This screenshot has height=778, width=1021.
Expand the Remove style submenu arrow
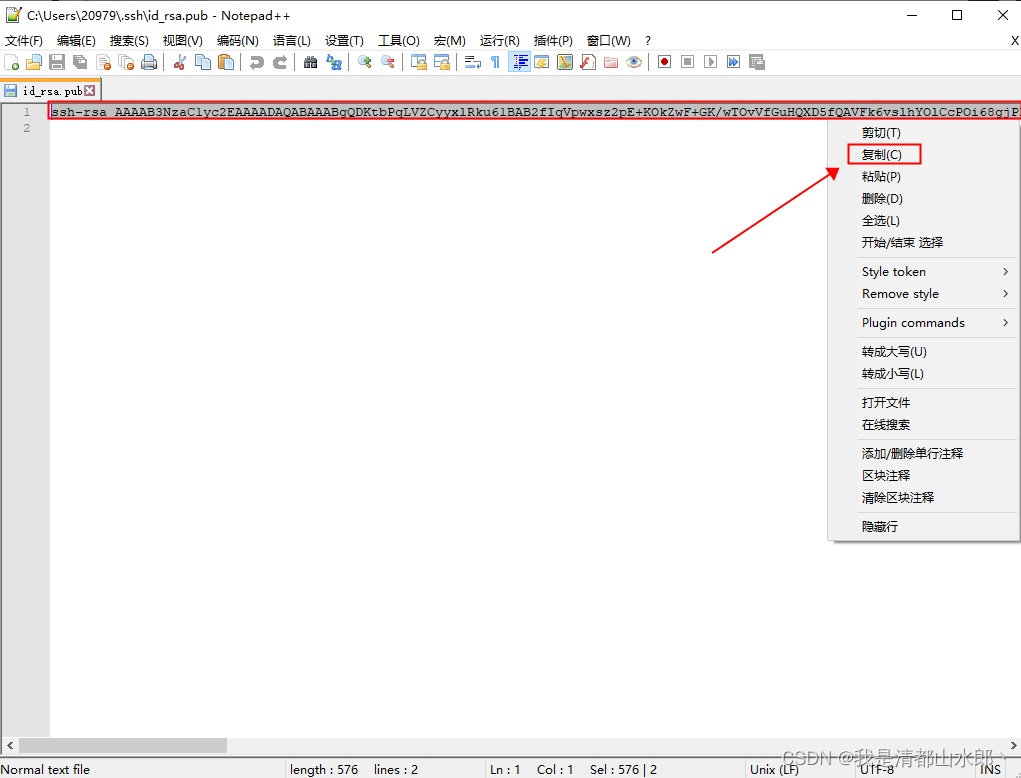click(1005, 294)
